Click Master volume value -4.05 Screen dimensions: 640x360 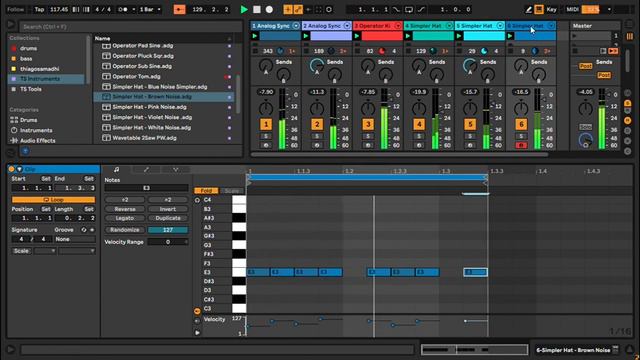[585, 92]
